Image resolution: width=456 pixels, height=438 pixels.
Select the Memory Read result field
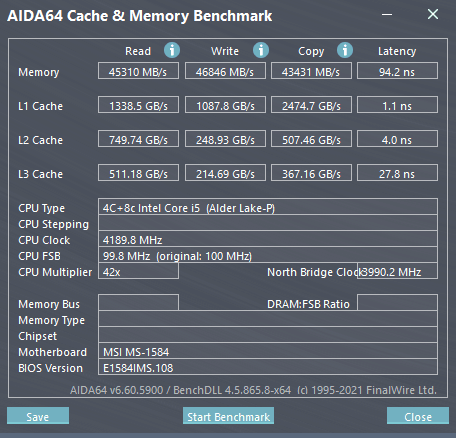138,71
